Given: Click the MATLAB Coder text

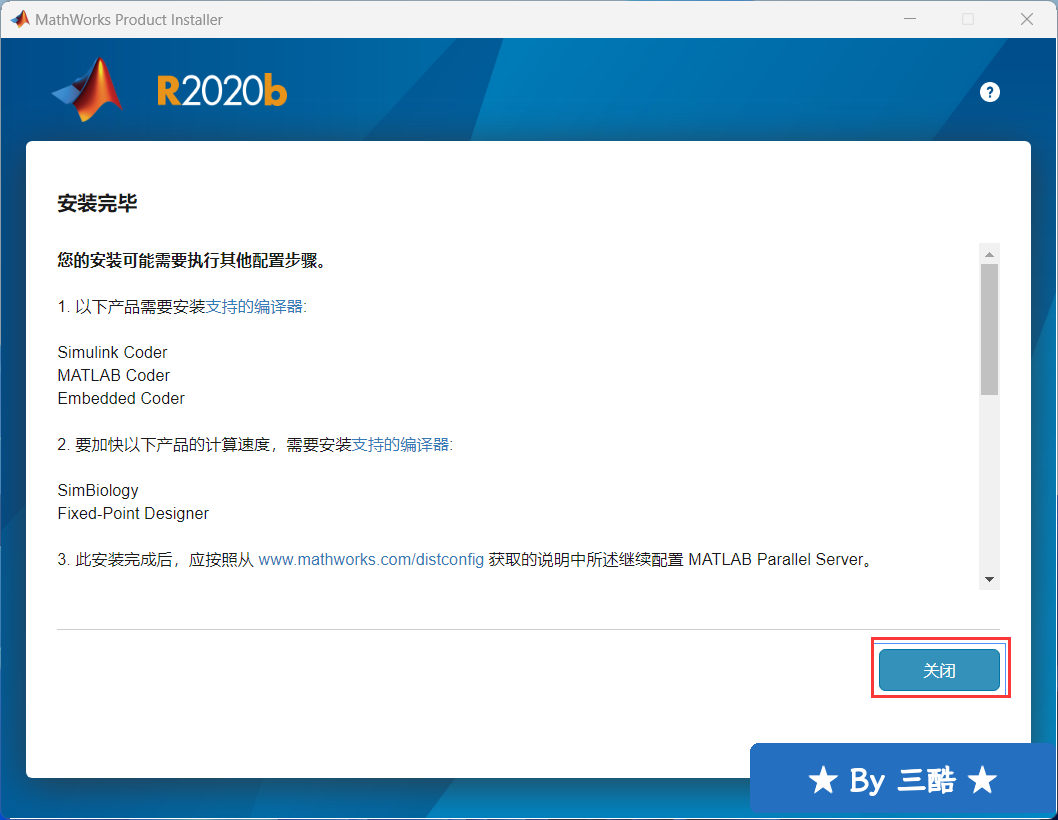Looking at the screenshot, I should coord(113,375).
